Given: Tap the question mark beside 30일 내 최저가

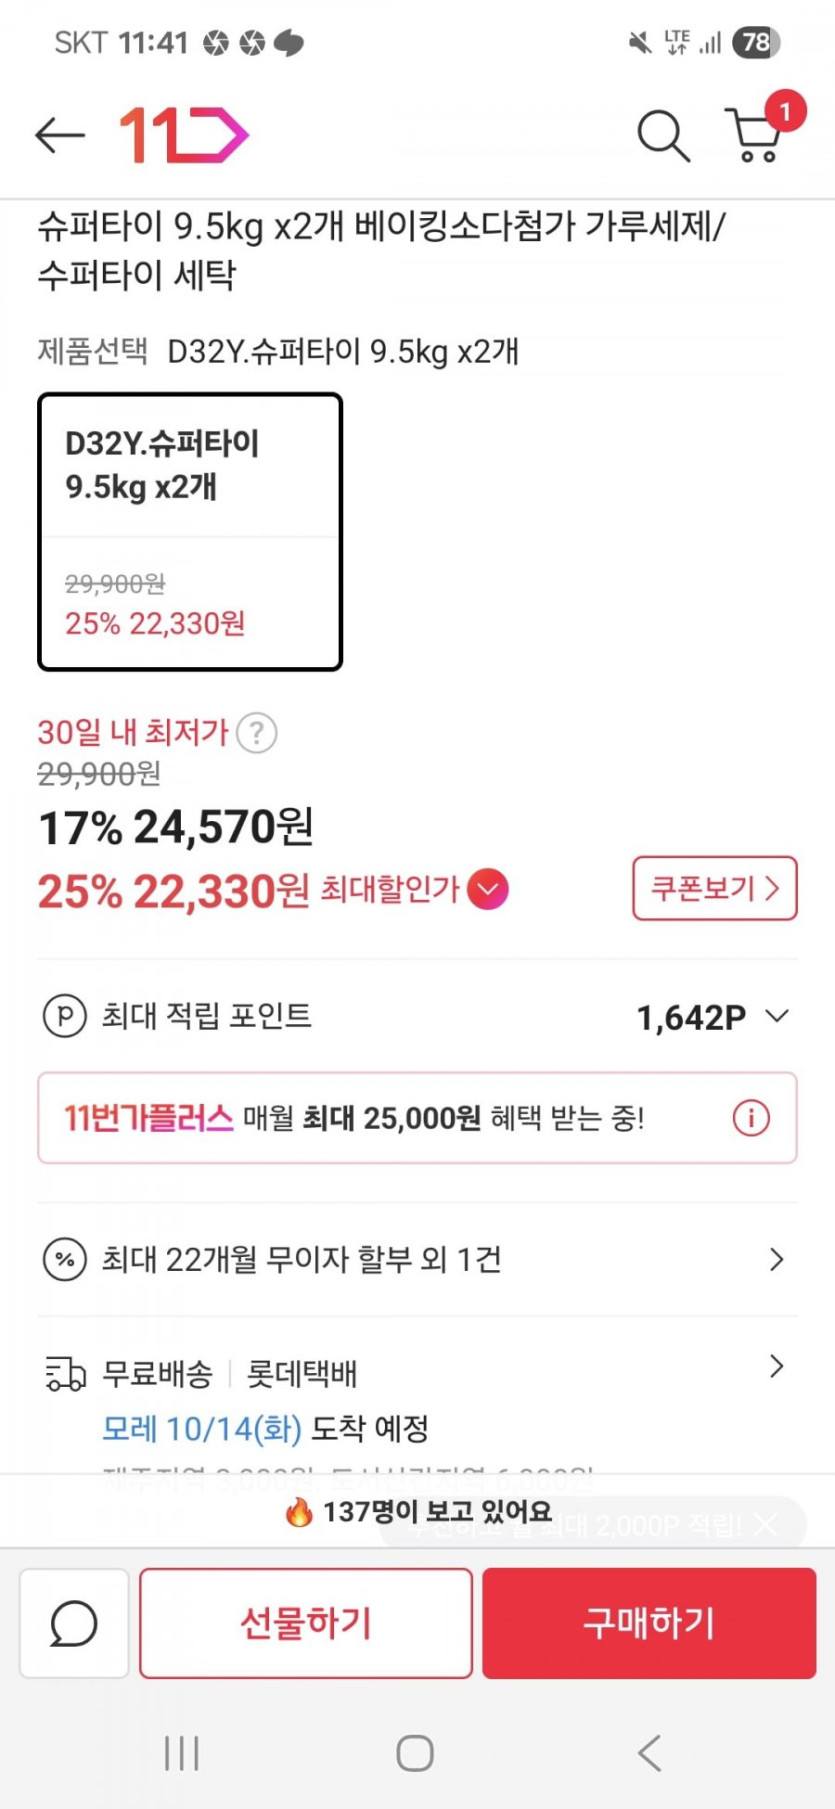Looking at the screenshot, I should pyautogui.click(x=257, y=733).
